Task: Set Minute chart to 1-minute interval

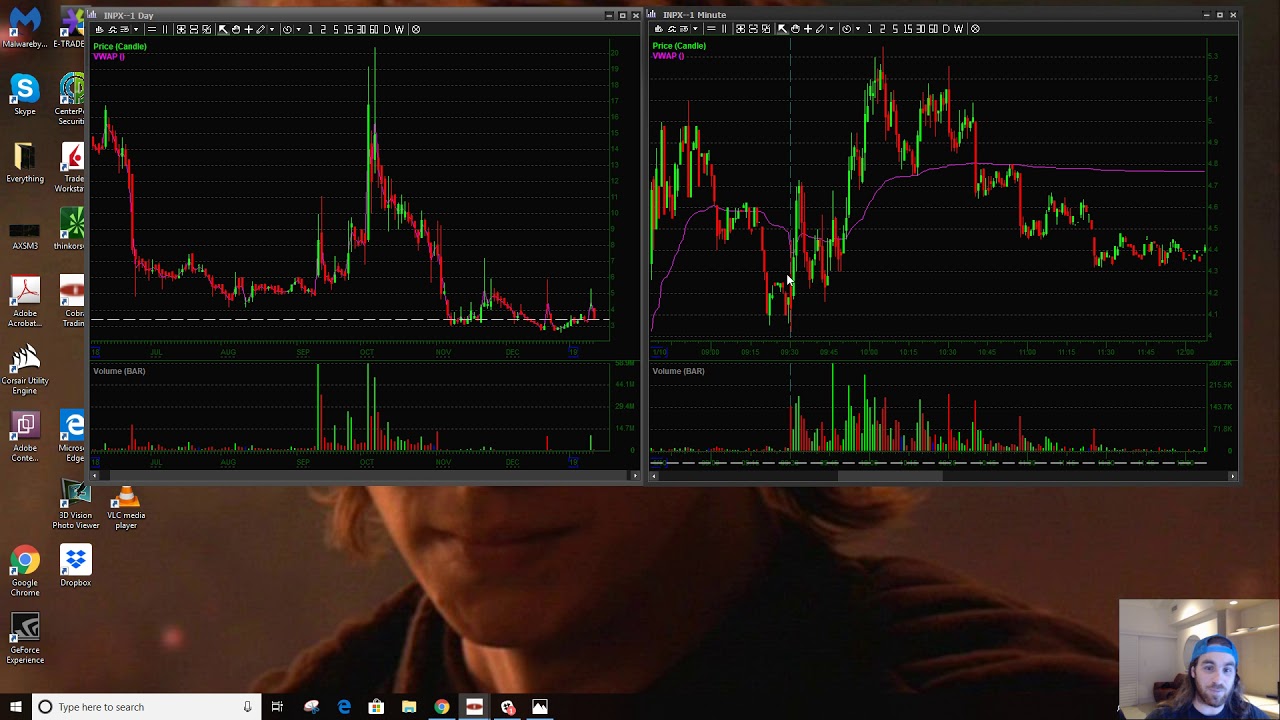Action: (869, 29)
